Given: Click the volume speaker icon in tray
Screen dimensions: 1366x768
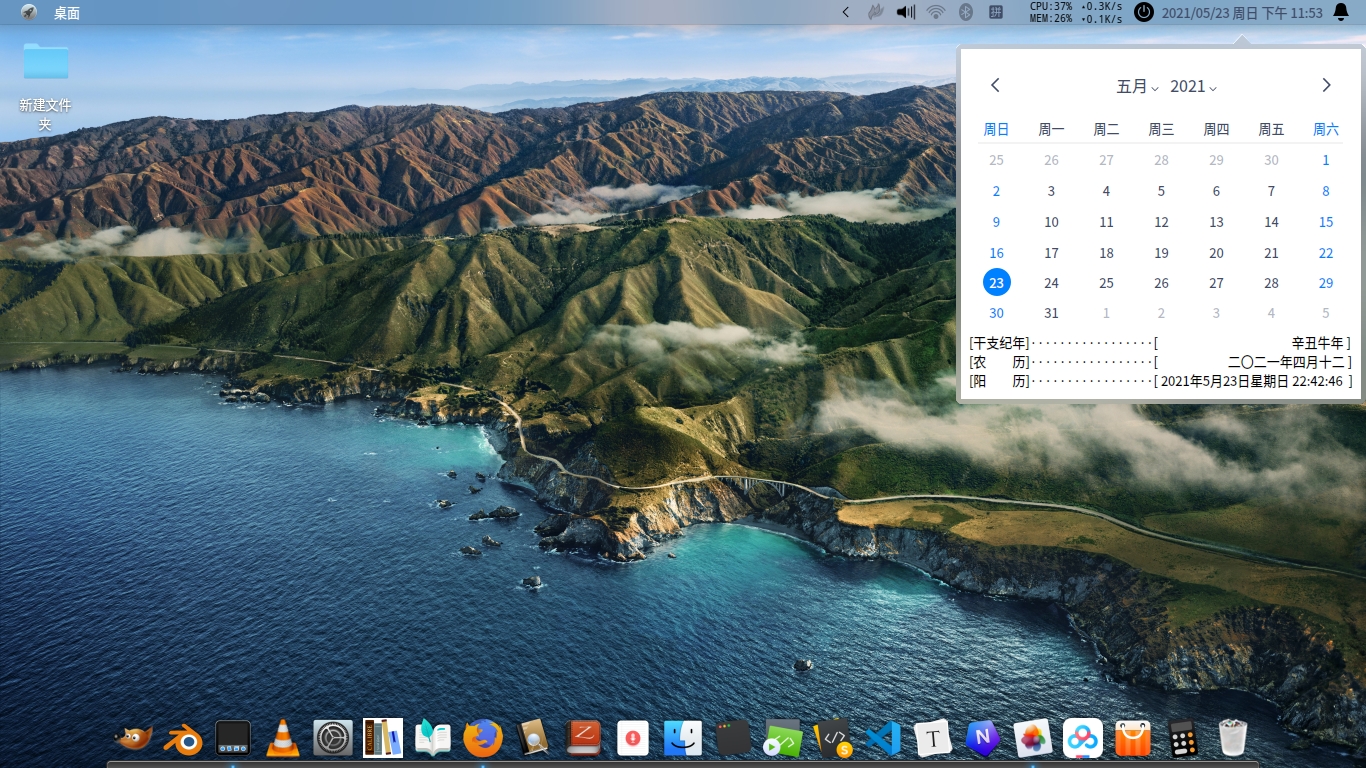Looking at the screenshot, I should (906, 12).
